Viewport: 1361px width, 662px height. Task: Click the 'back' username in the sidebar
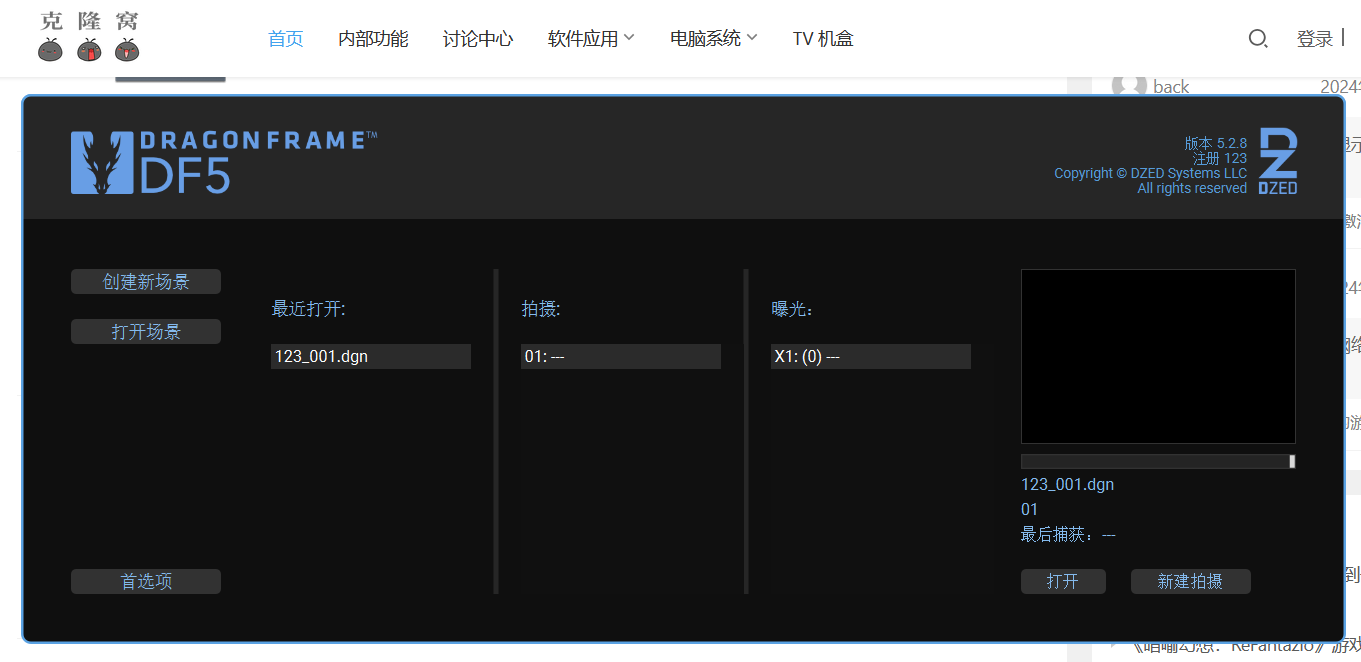[1171, 87]
